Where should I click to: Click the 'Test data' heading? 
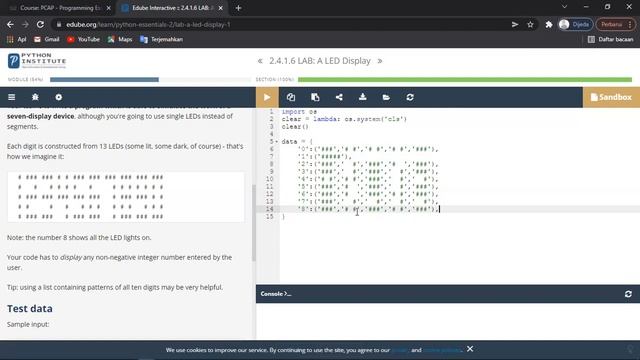(29, 309)
